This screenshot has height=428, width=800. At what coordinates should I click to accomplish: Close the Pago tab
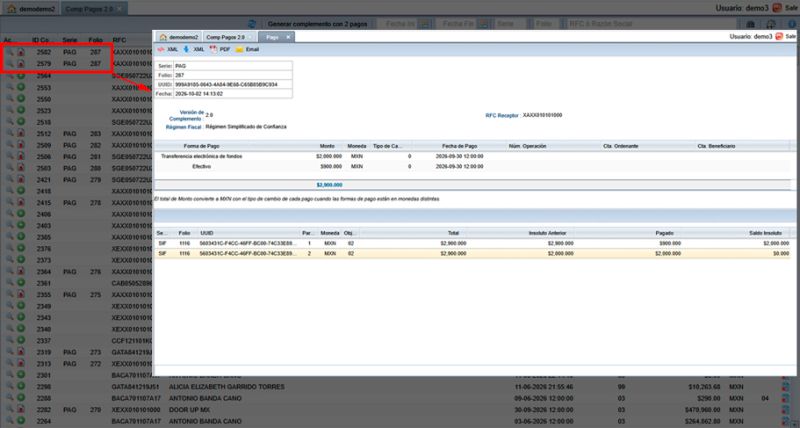288,37
